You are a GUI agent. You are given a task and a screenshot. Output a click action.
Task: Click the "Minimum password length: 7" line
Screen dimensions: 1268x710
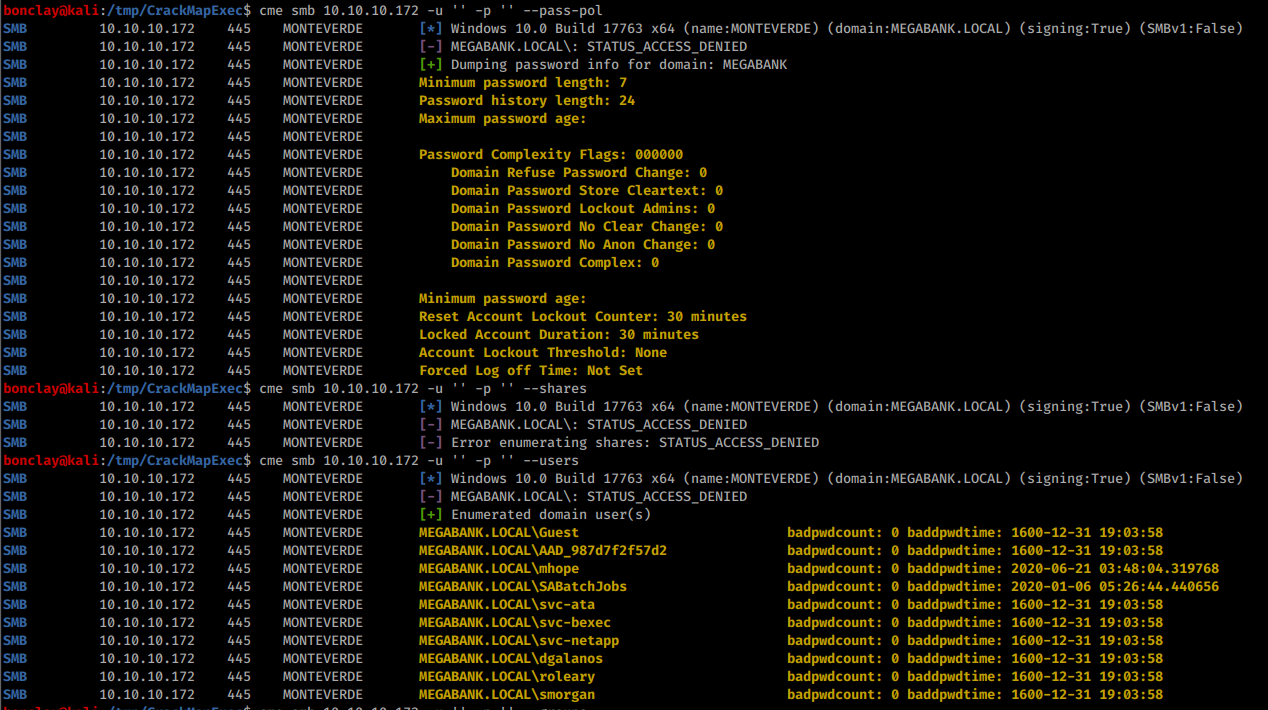pos(522,83)
